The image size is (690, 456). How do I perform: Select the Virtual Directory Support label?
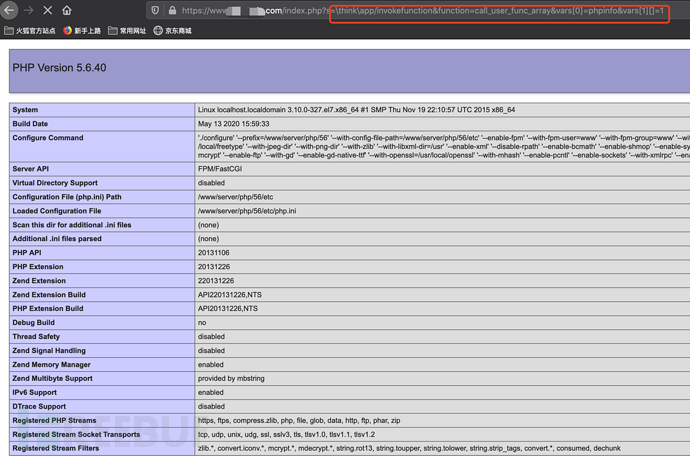55,183
